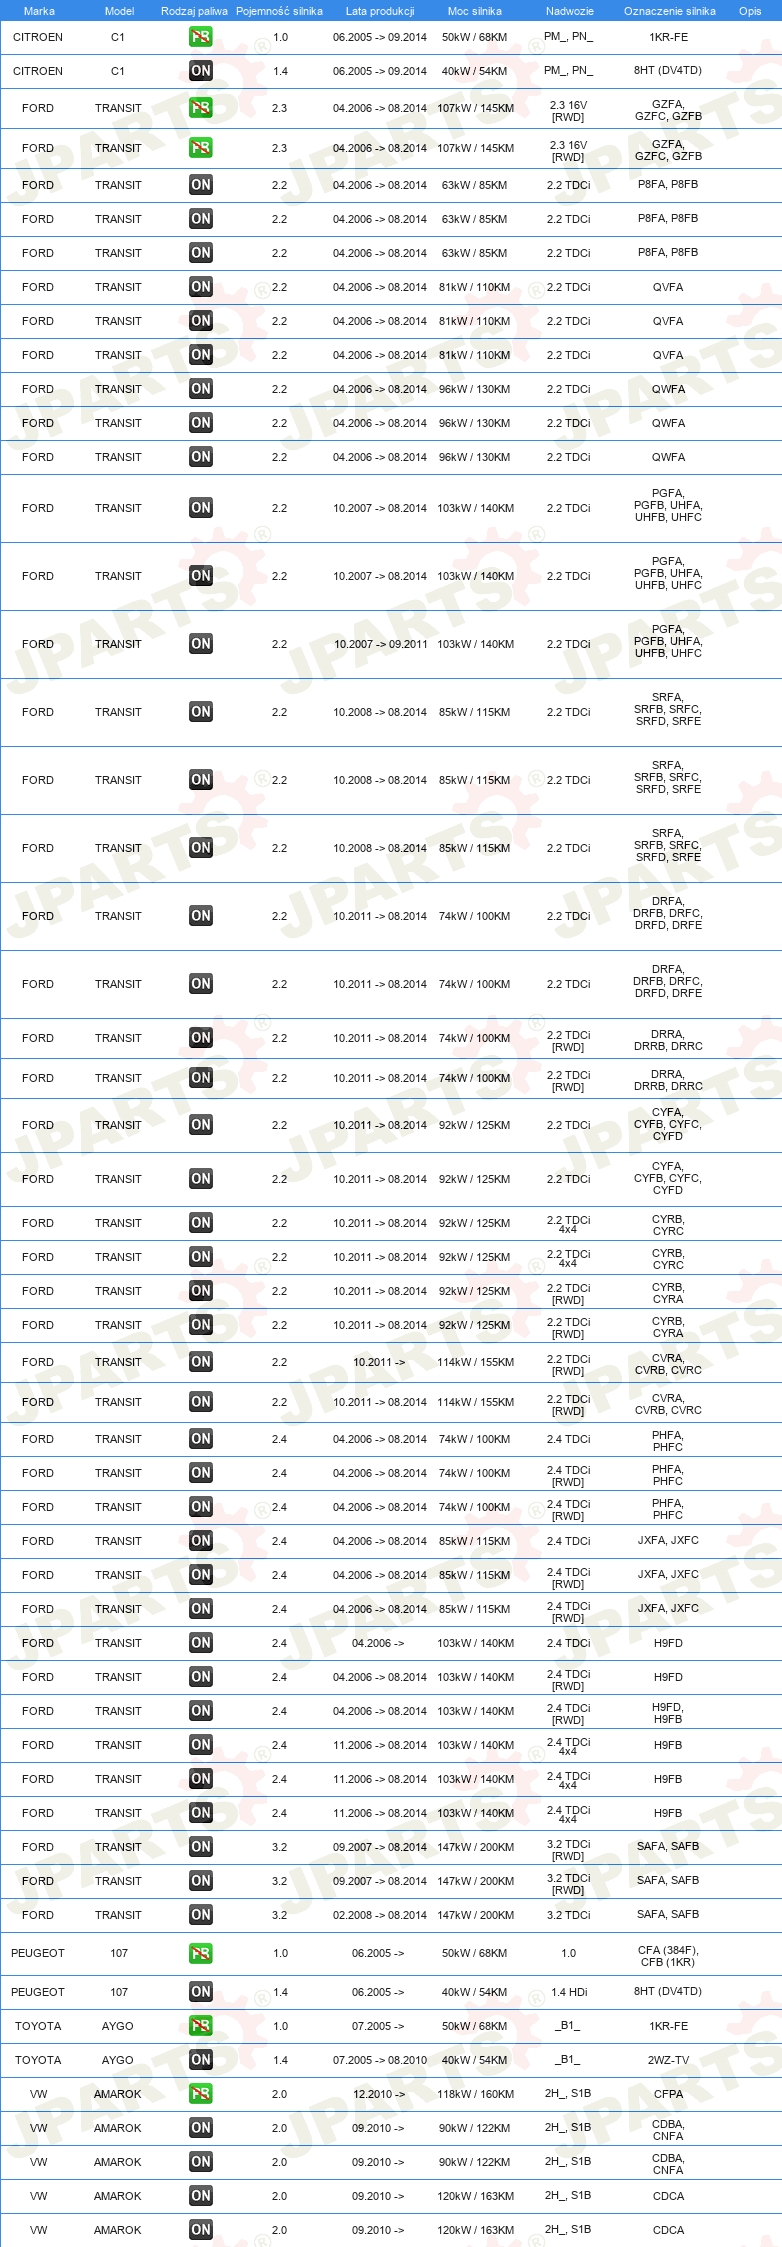Screen dimensions: 782x2247
Task: Click the ON icon in Toyota Aygo 1.4 row
Action: [x=201, y=2060]
